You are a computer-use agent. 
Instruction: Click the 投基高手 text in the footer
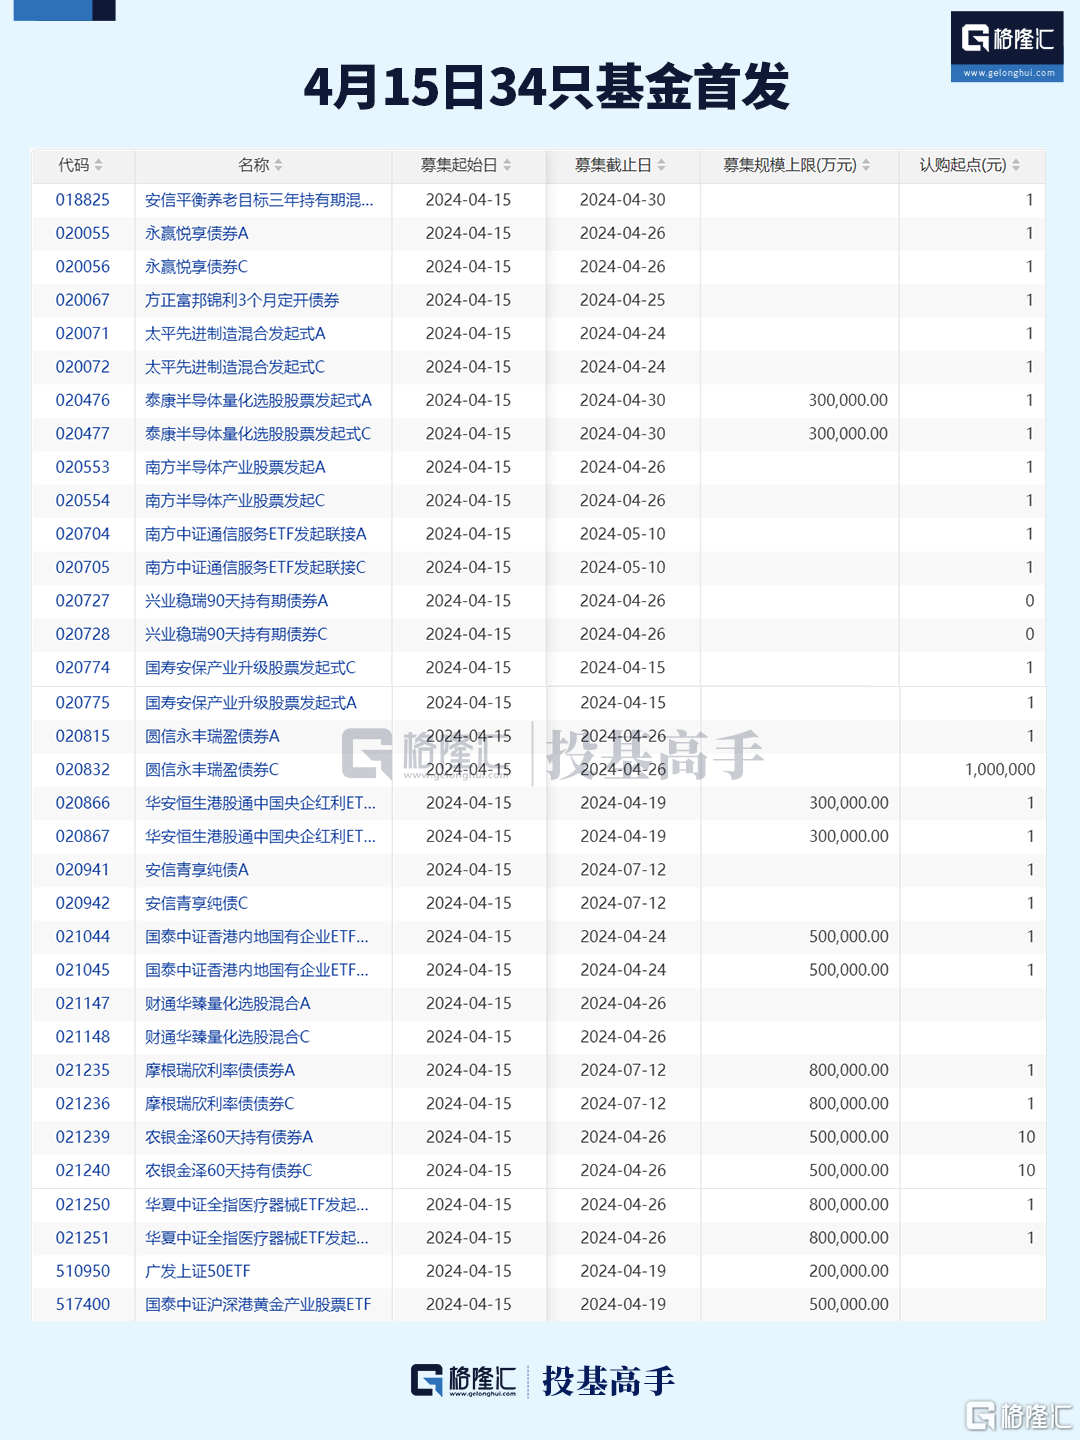pyautogui.click(x=609, y=1381)
